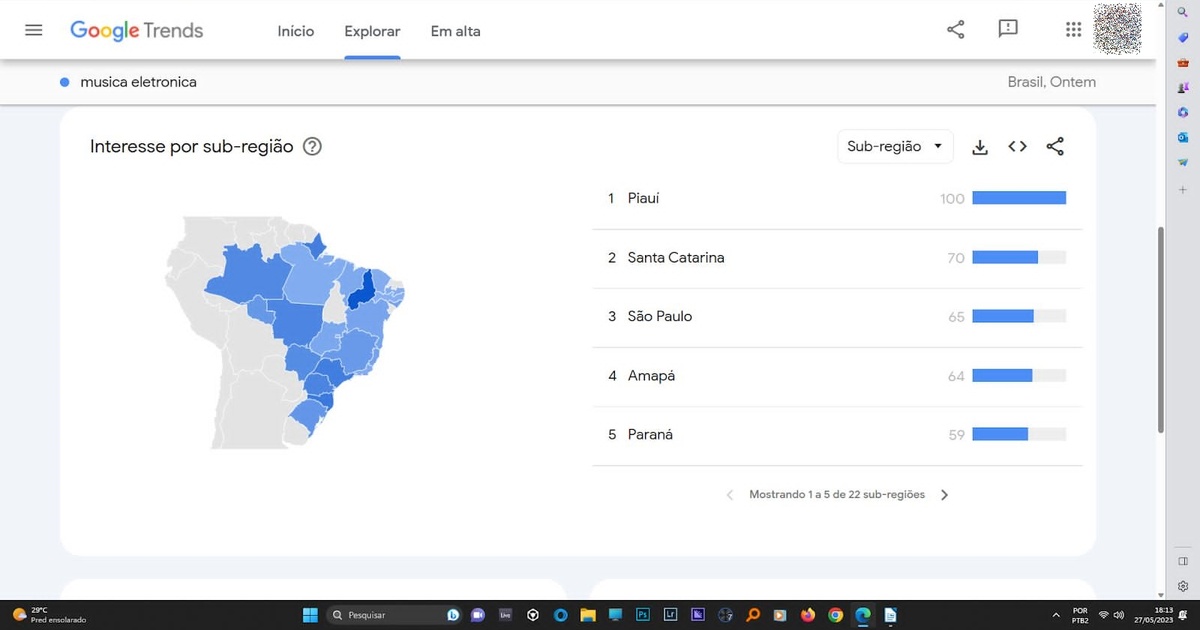Click the Google Trends logo
Screen dimensions: 1200x630
pos(136,31)
